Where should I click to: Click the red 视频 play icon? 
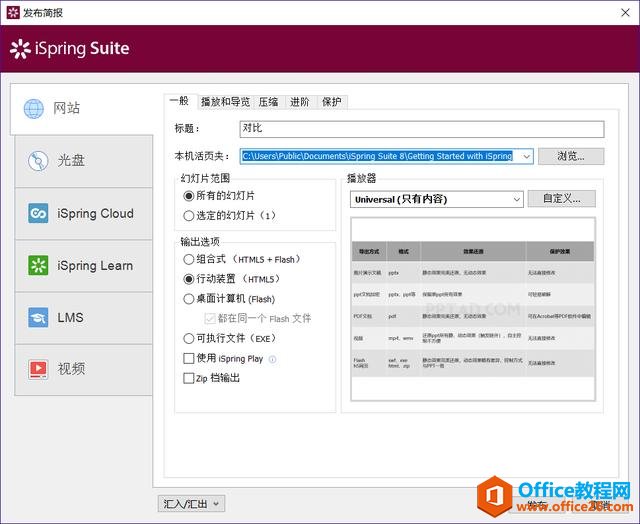(38, 369)
